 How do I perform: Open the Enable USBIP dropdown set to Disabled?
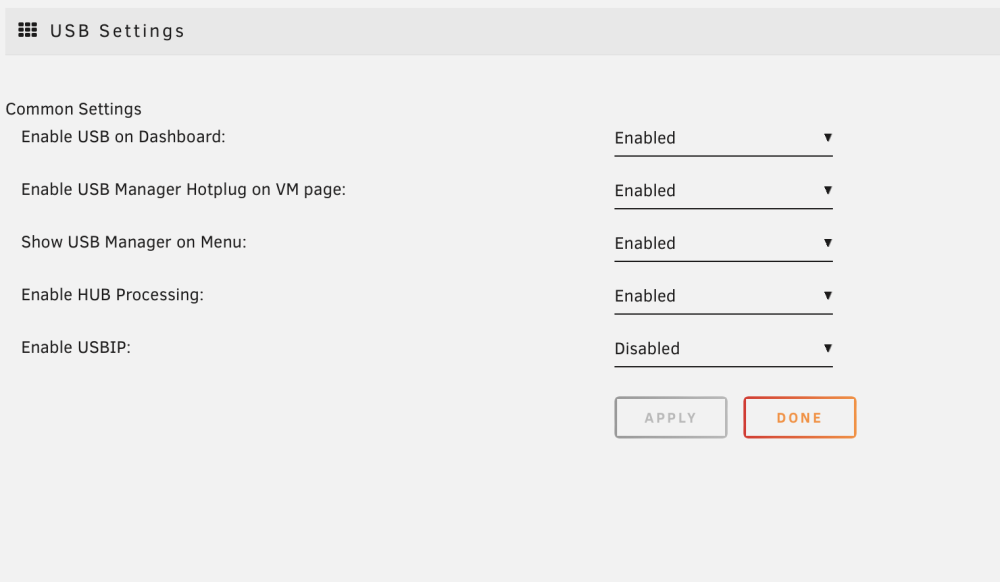click(723, 349)
